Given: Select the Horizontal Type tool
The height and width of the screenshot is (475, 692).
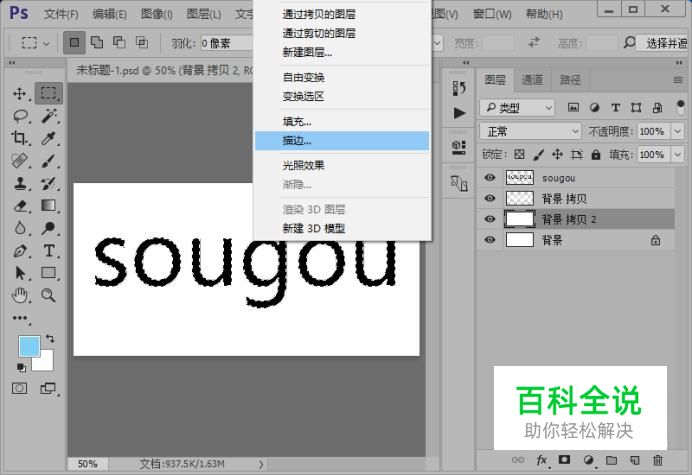Looking at the screenshot, I should [x=49, y=251].
